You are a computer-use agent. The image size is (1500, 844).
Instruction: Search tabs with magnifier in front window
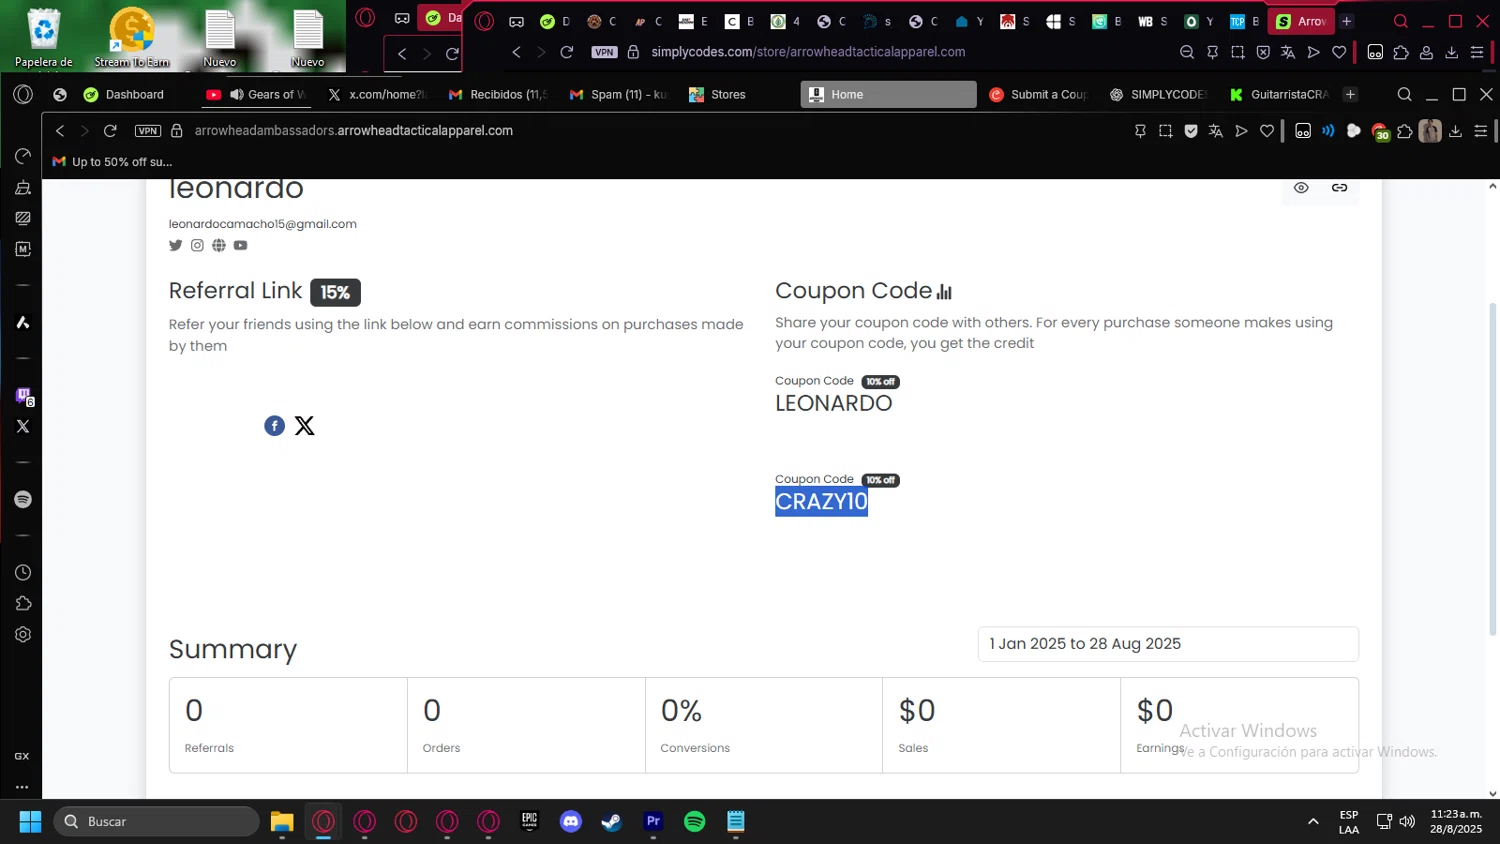point(1404,94)
